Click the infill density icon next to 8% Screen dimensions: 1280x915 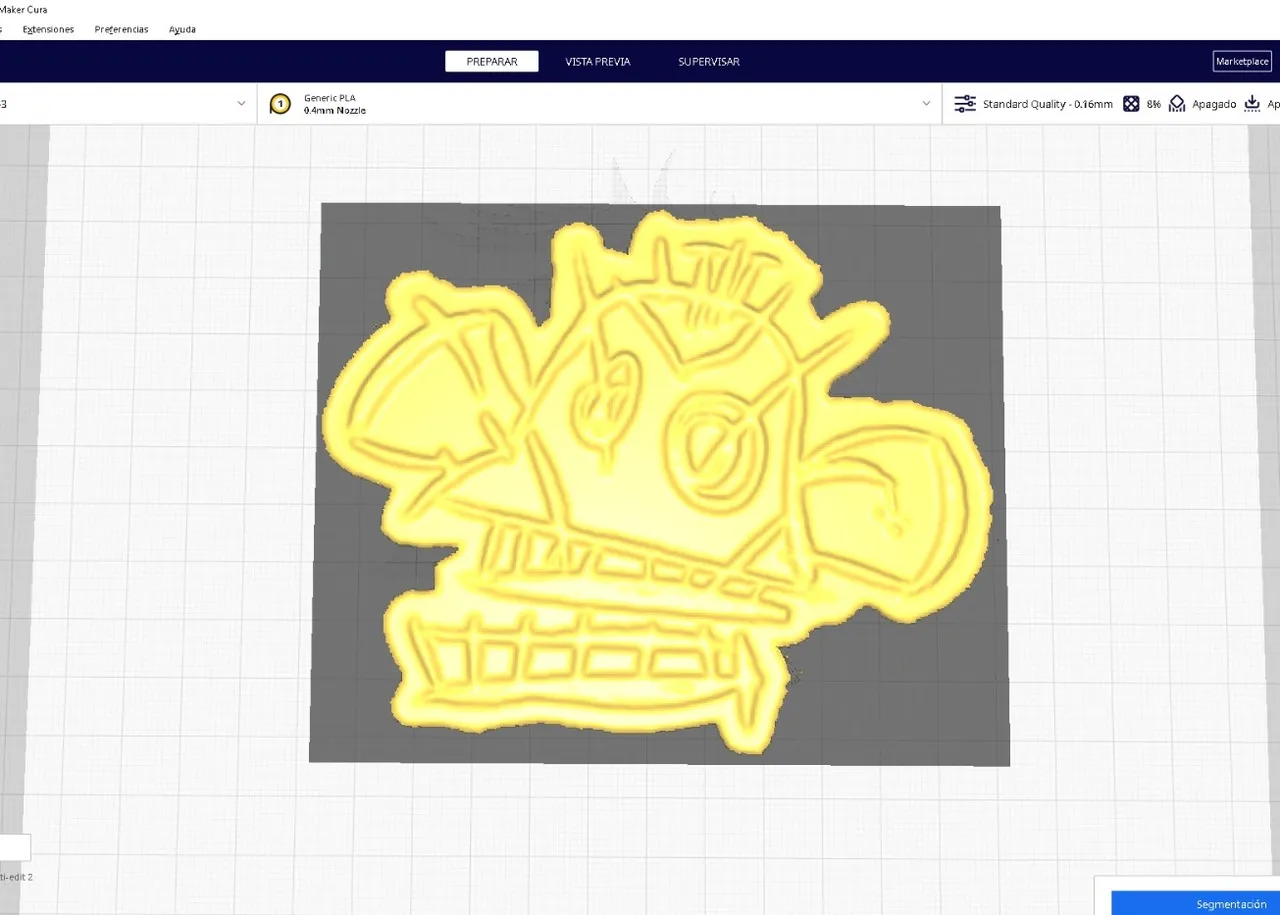coord(1131,103)
